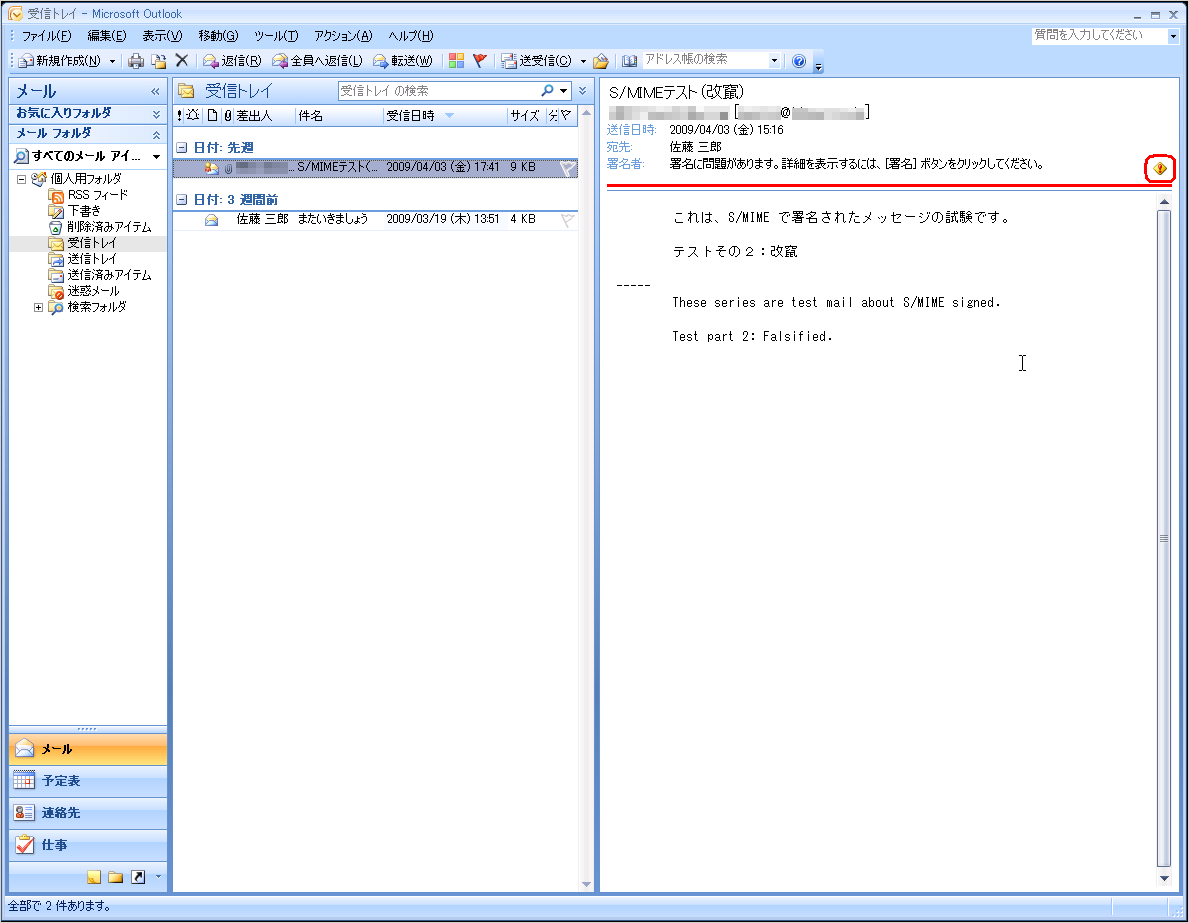The width and height of the screenshot is (1189, 923).
Task: Collapse 日付: 3 週間前 group
Action: tap(181, 199)
